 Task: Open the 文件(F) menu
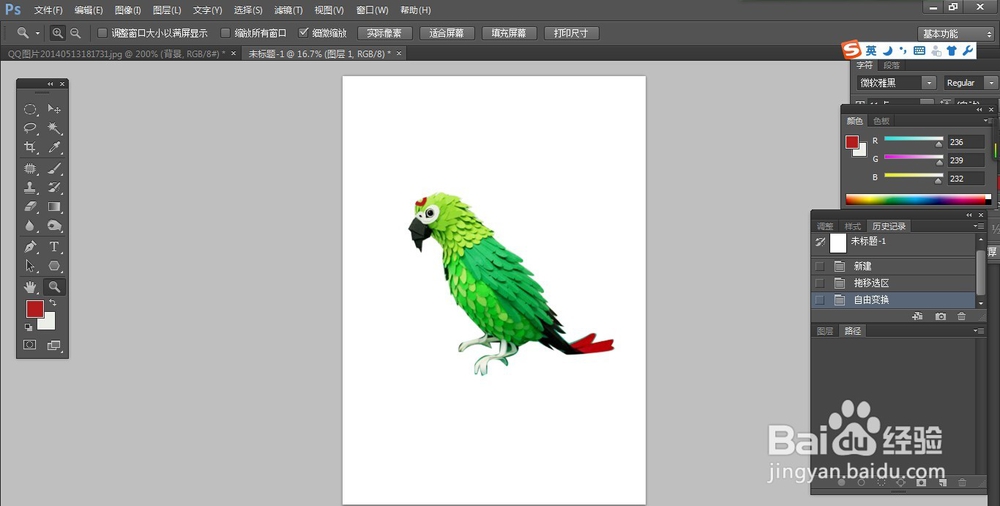pos(48,10)
